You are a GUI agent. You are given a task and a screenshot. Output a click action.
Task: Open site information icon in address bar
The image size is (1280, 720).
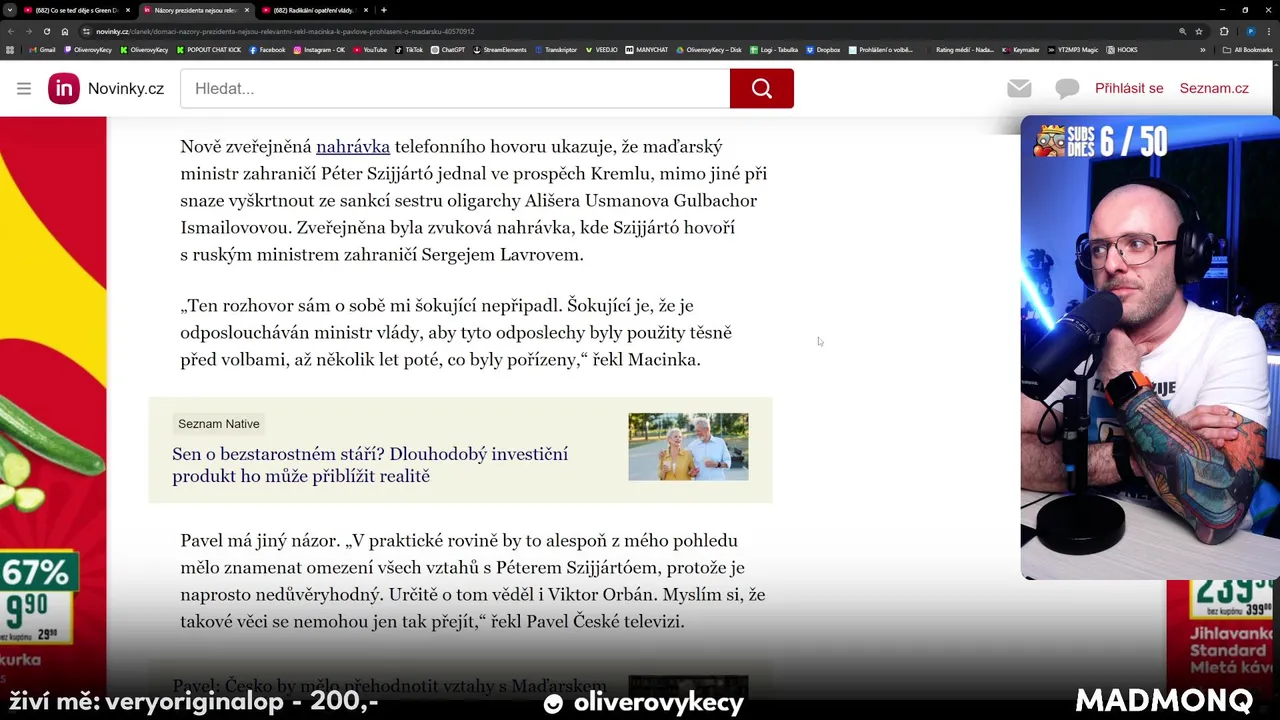[86, 31]
